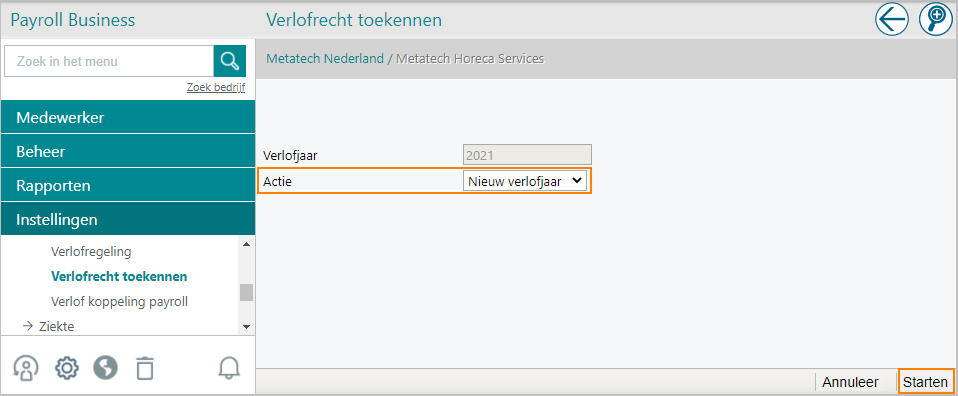Image resolution: width=958 pixels, height=396 pixels.
Task: Focus the 'Zoek in het menu' field
Action: coord(109,61)
